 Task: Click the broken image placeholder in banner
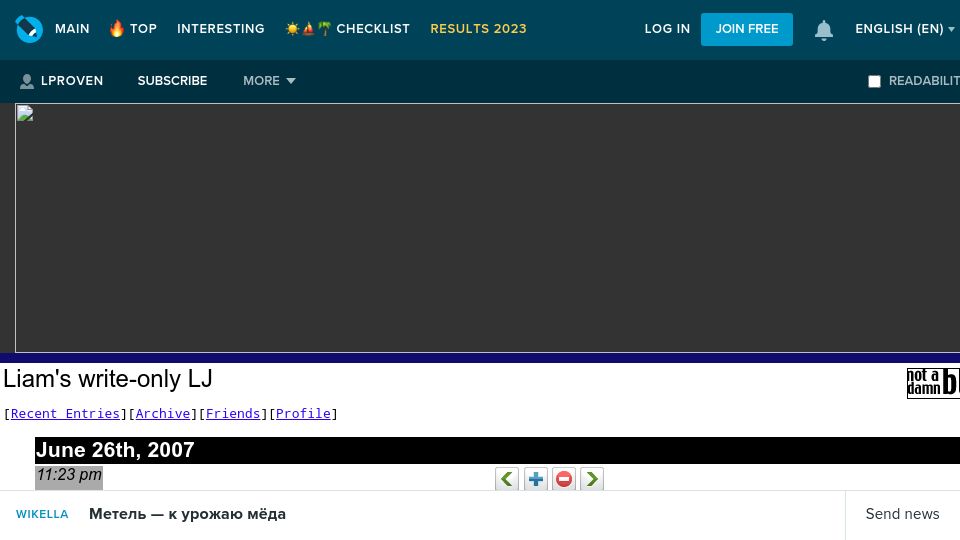pyautogui.click(x=25, y=114)
